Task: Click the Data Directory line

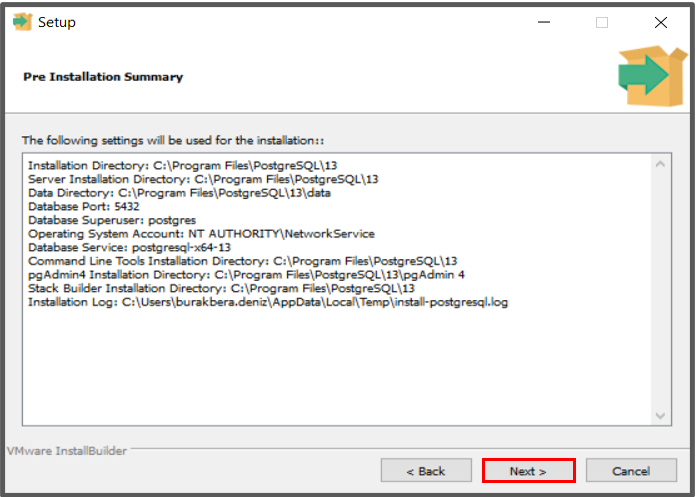Action: coord(179,193)
